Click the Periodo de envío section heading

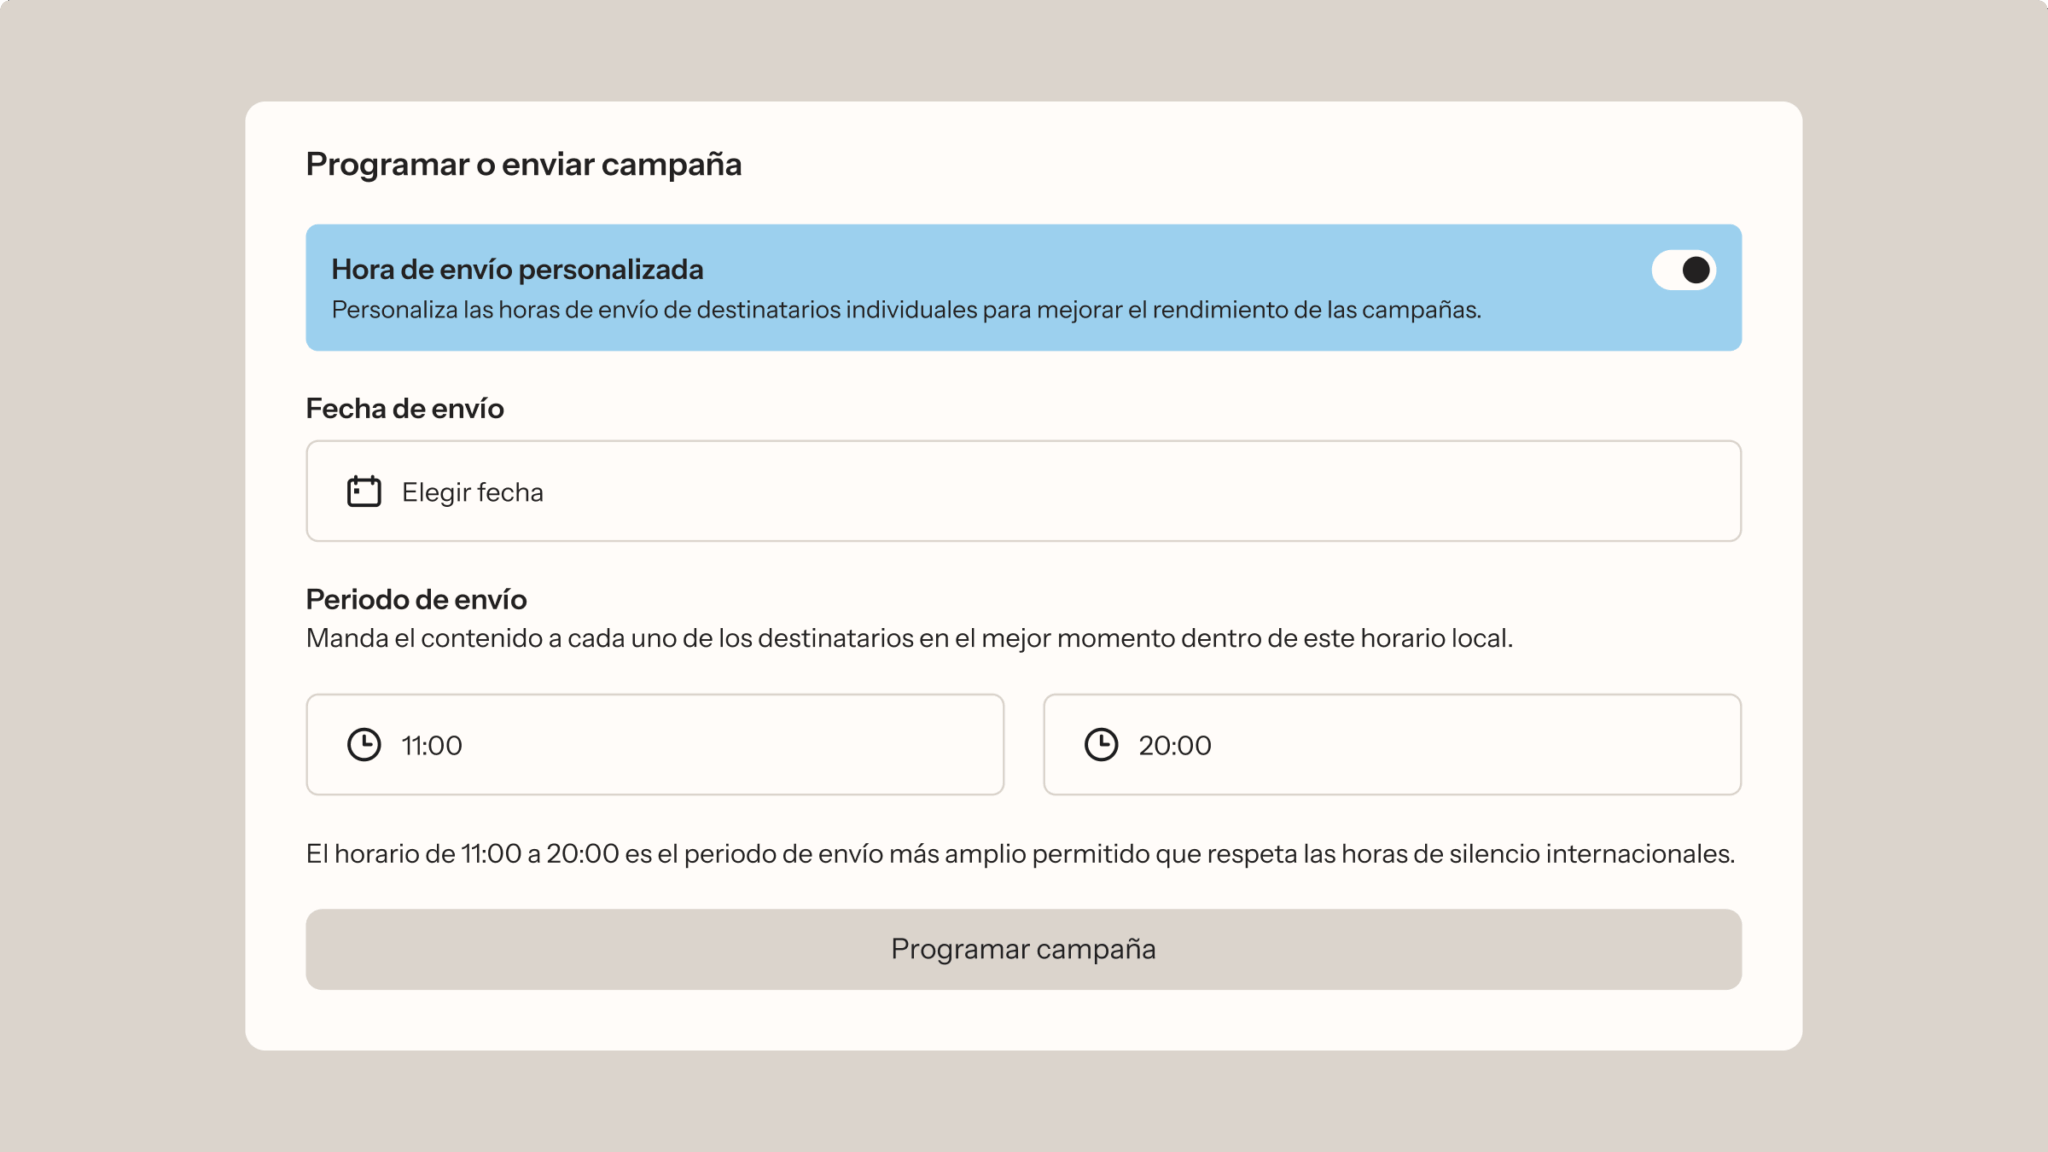pyautogui.click(x=416, y=599)
